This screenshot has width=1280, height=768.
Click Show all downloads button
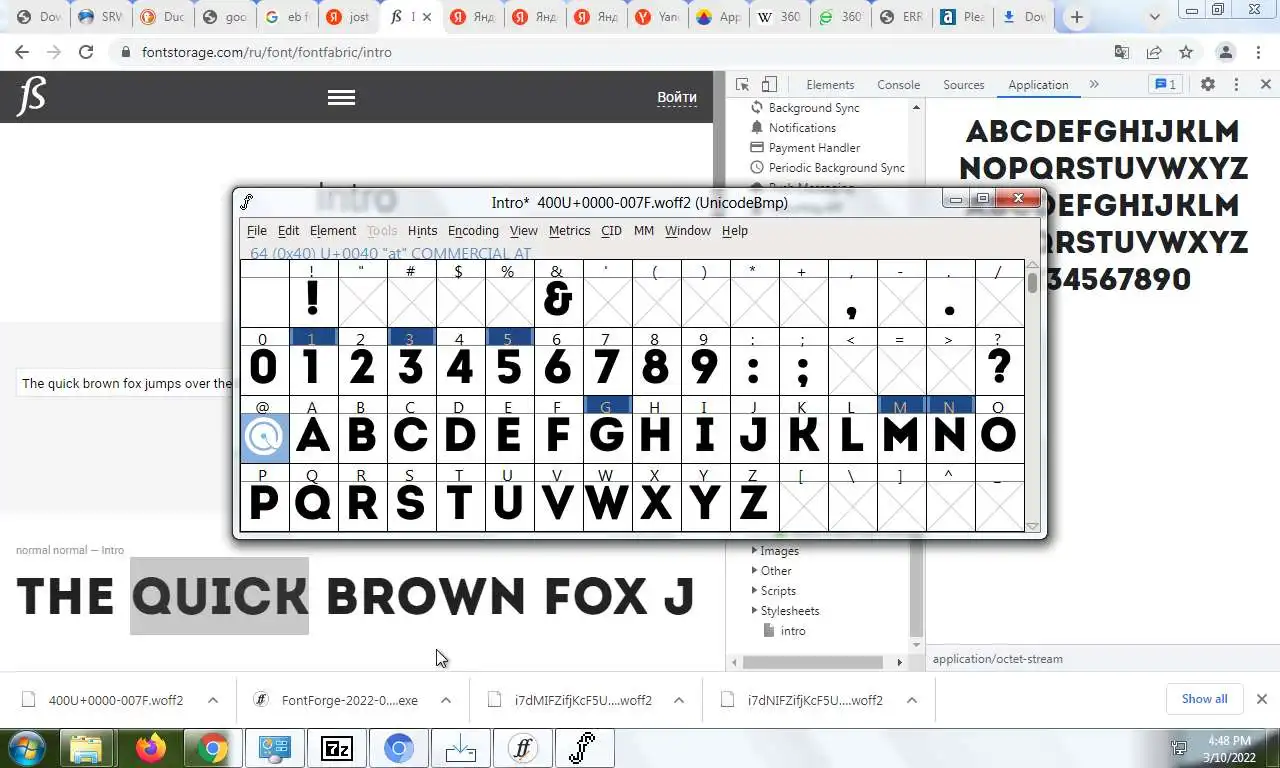(x=1204, y=699)
